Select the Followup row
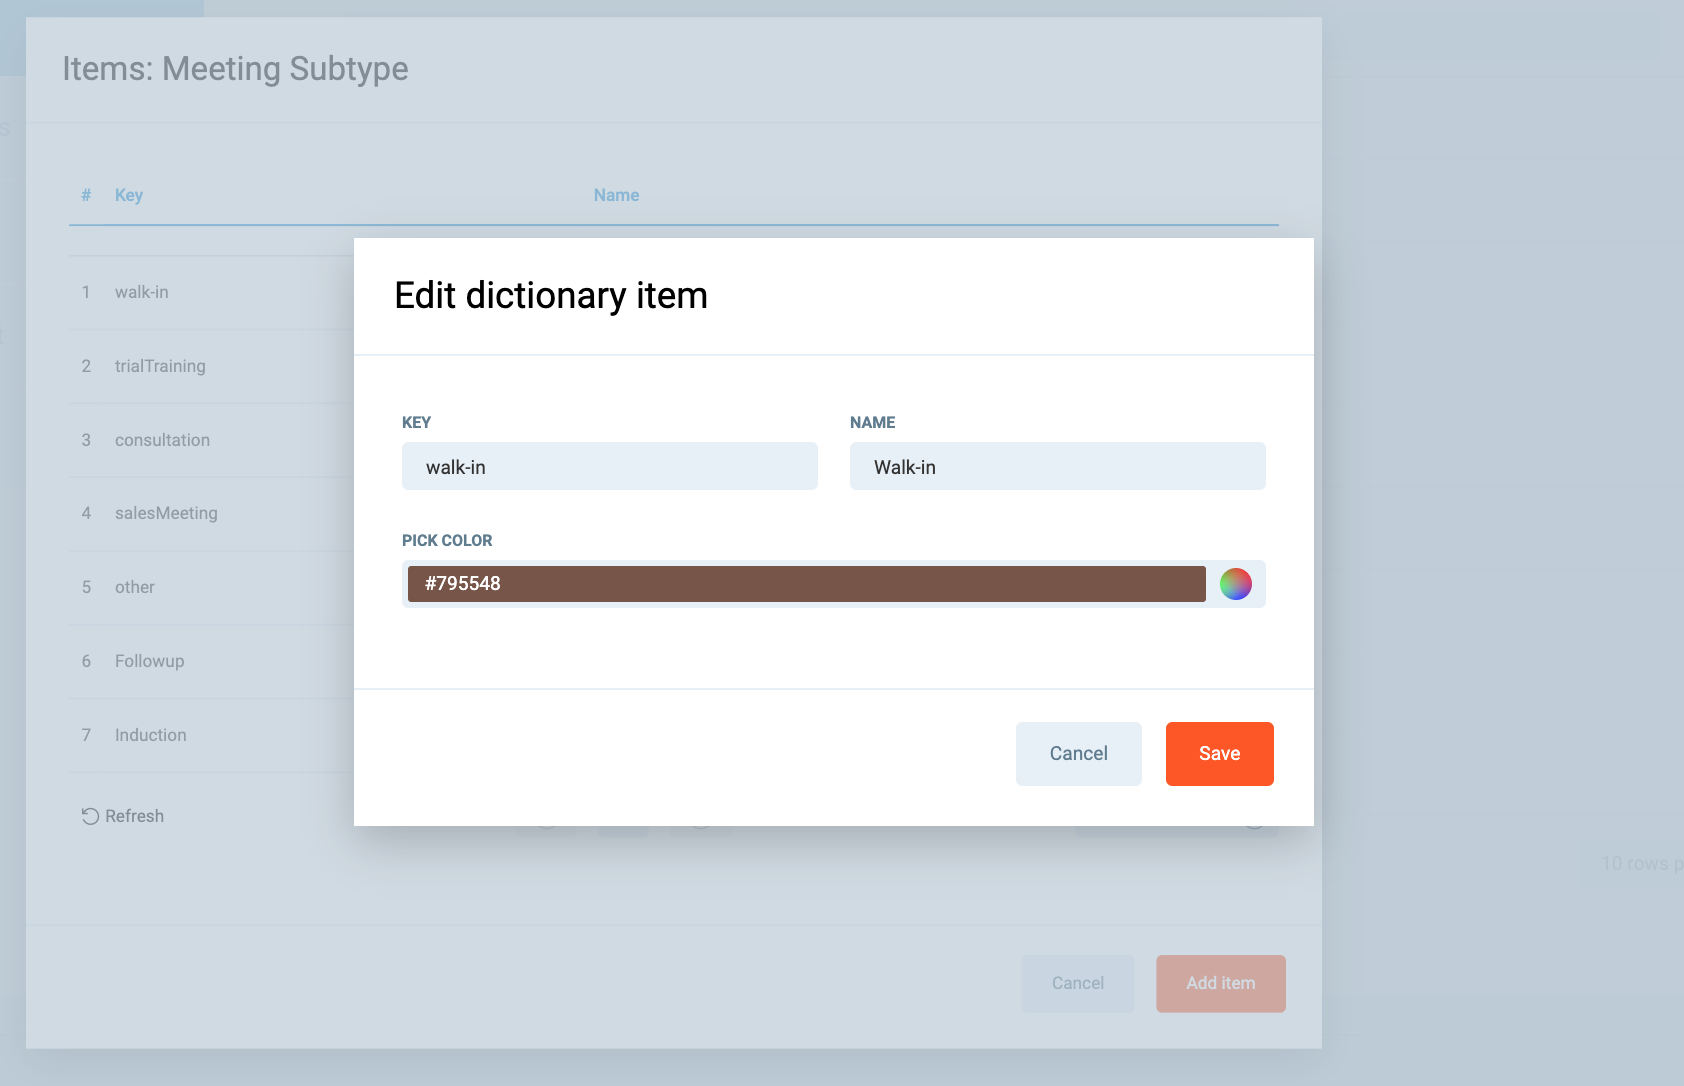Image resolution: width=1684 pixels, height=1086 pixels. (x=150, y=661)
